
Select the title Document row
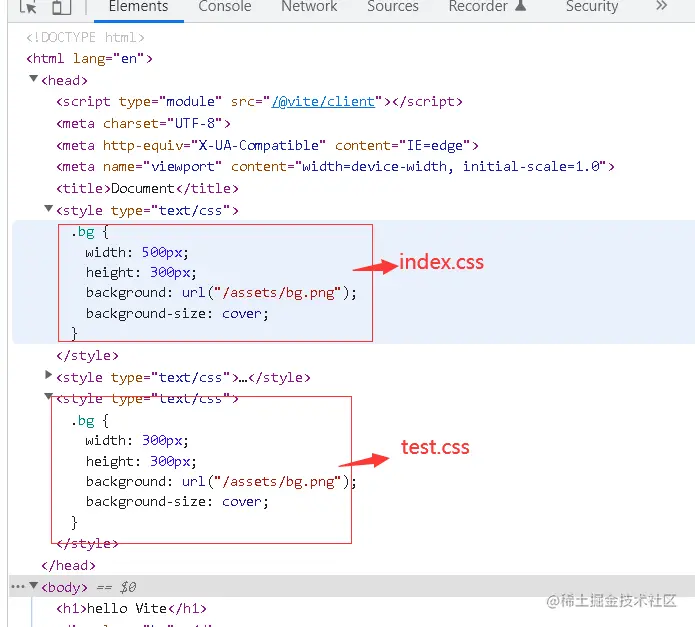(147, 189)
